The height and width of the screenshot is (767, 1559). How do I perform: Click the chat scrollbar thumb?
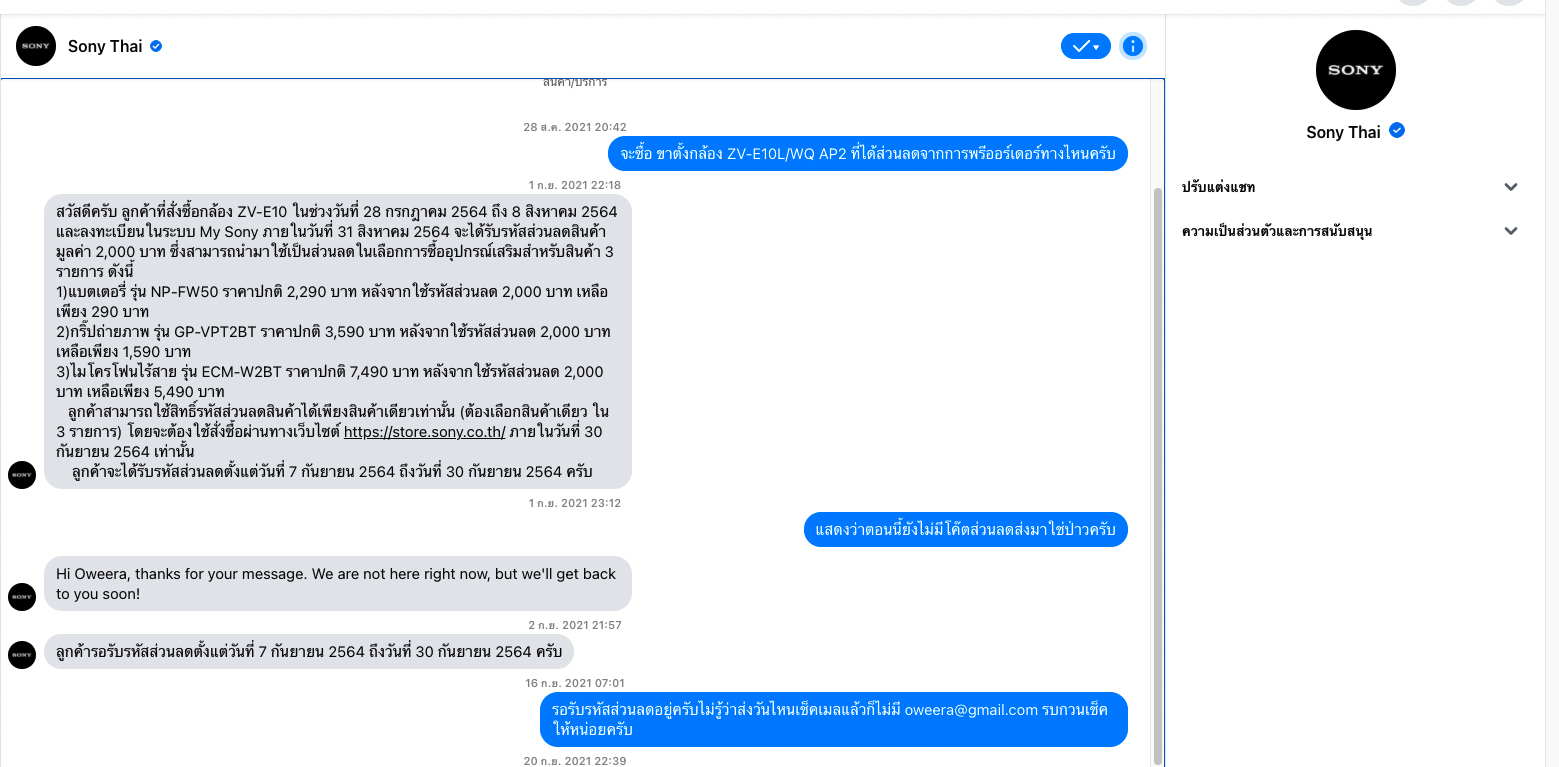1158,475
